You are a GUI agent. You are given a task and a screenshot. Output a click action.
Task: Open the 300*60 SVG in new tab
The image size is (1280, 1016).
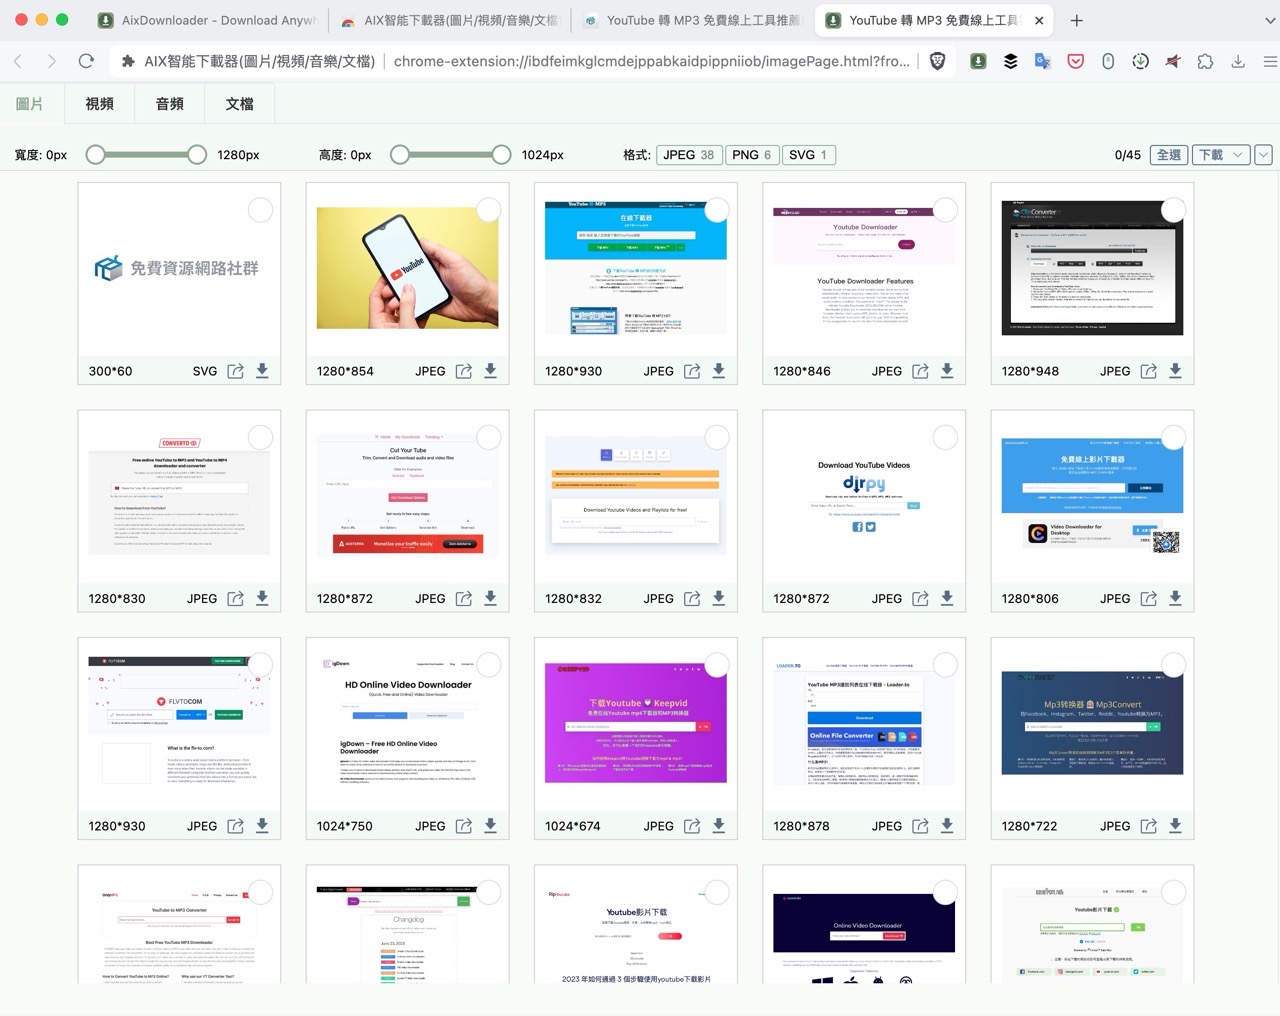[x=235, y=371]
